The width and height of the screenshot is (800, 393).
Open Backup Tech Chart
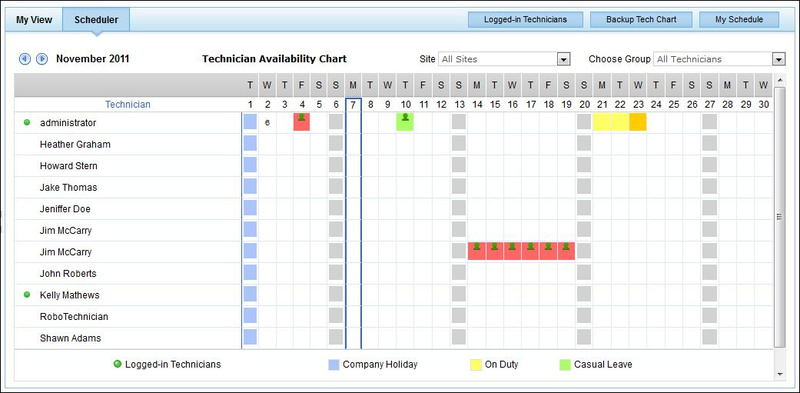(641, 19)
